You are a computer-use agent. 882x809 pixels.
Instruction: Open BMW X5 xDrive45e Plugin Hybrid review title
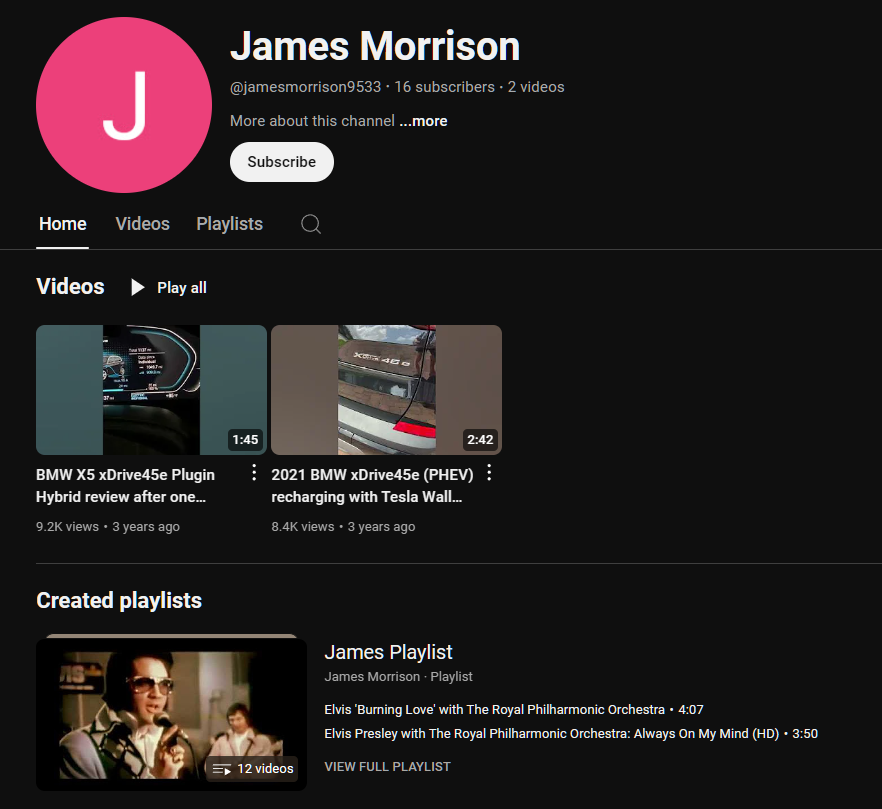[x=125, y=486]
